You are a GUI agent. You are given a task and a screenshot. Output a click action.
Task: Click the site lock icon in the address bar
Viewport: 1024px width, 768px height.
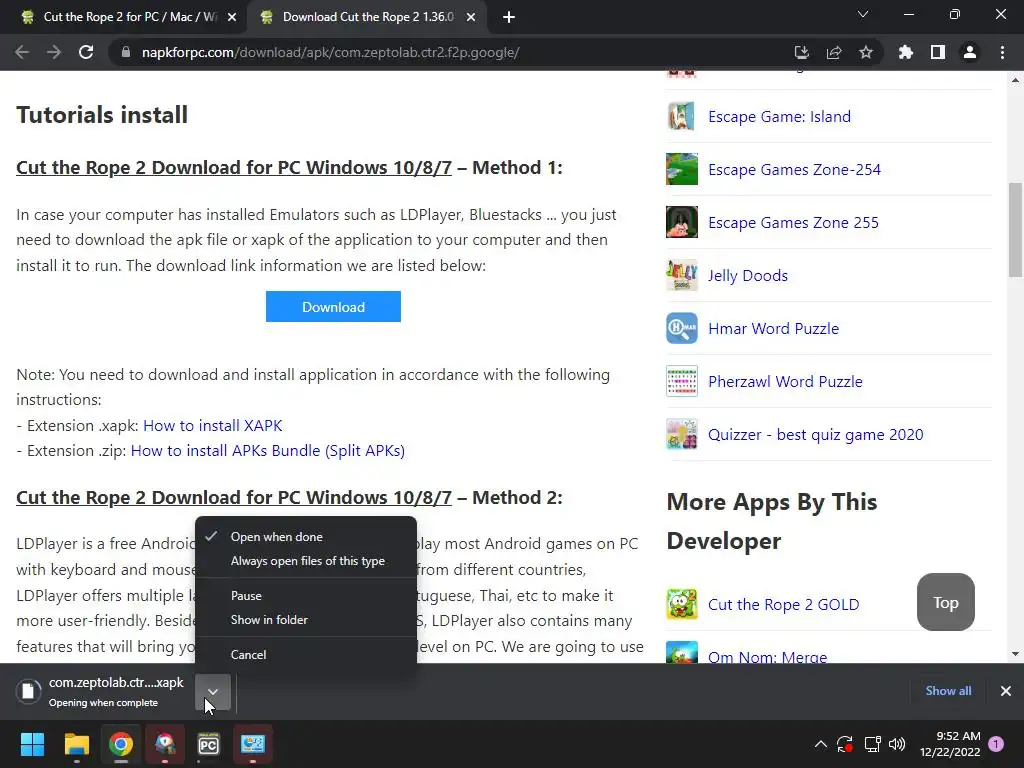coord(125,52)
